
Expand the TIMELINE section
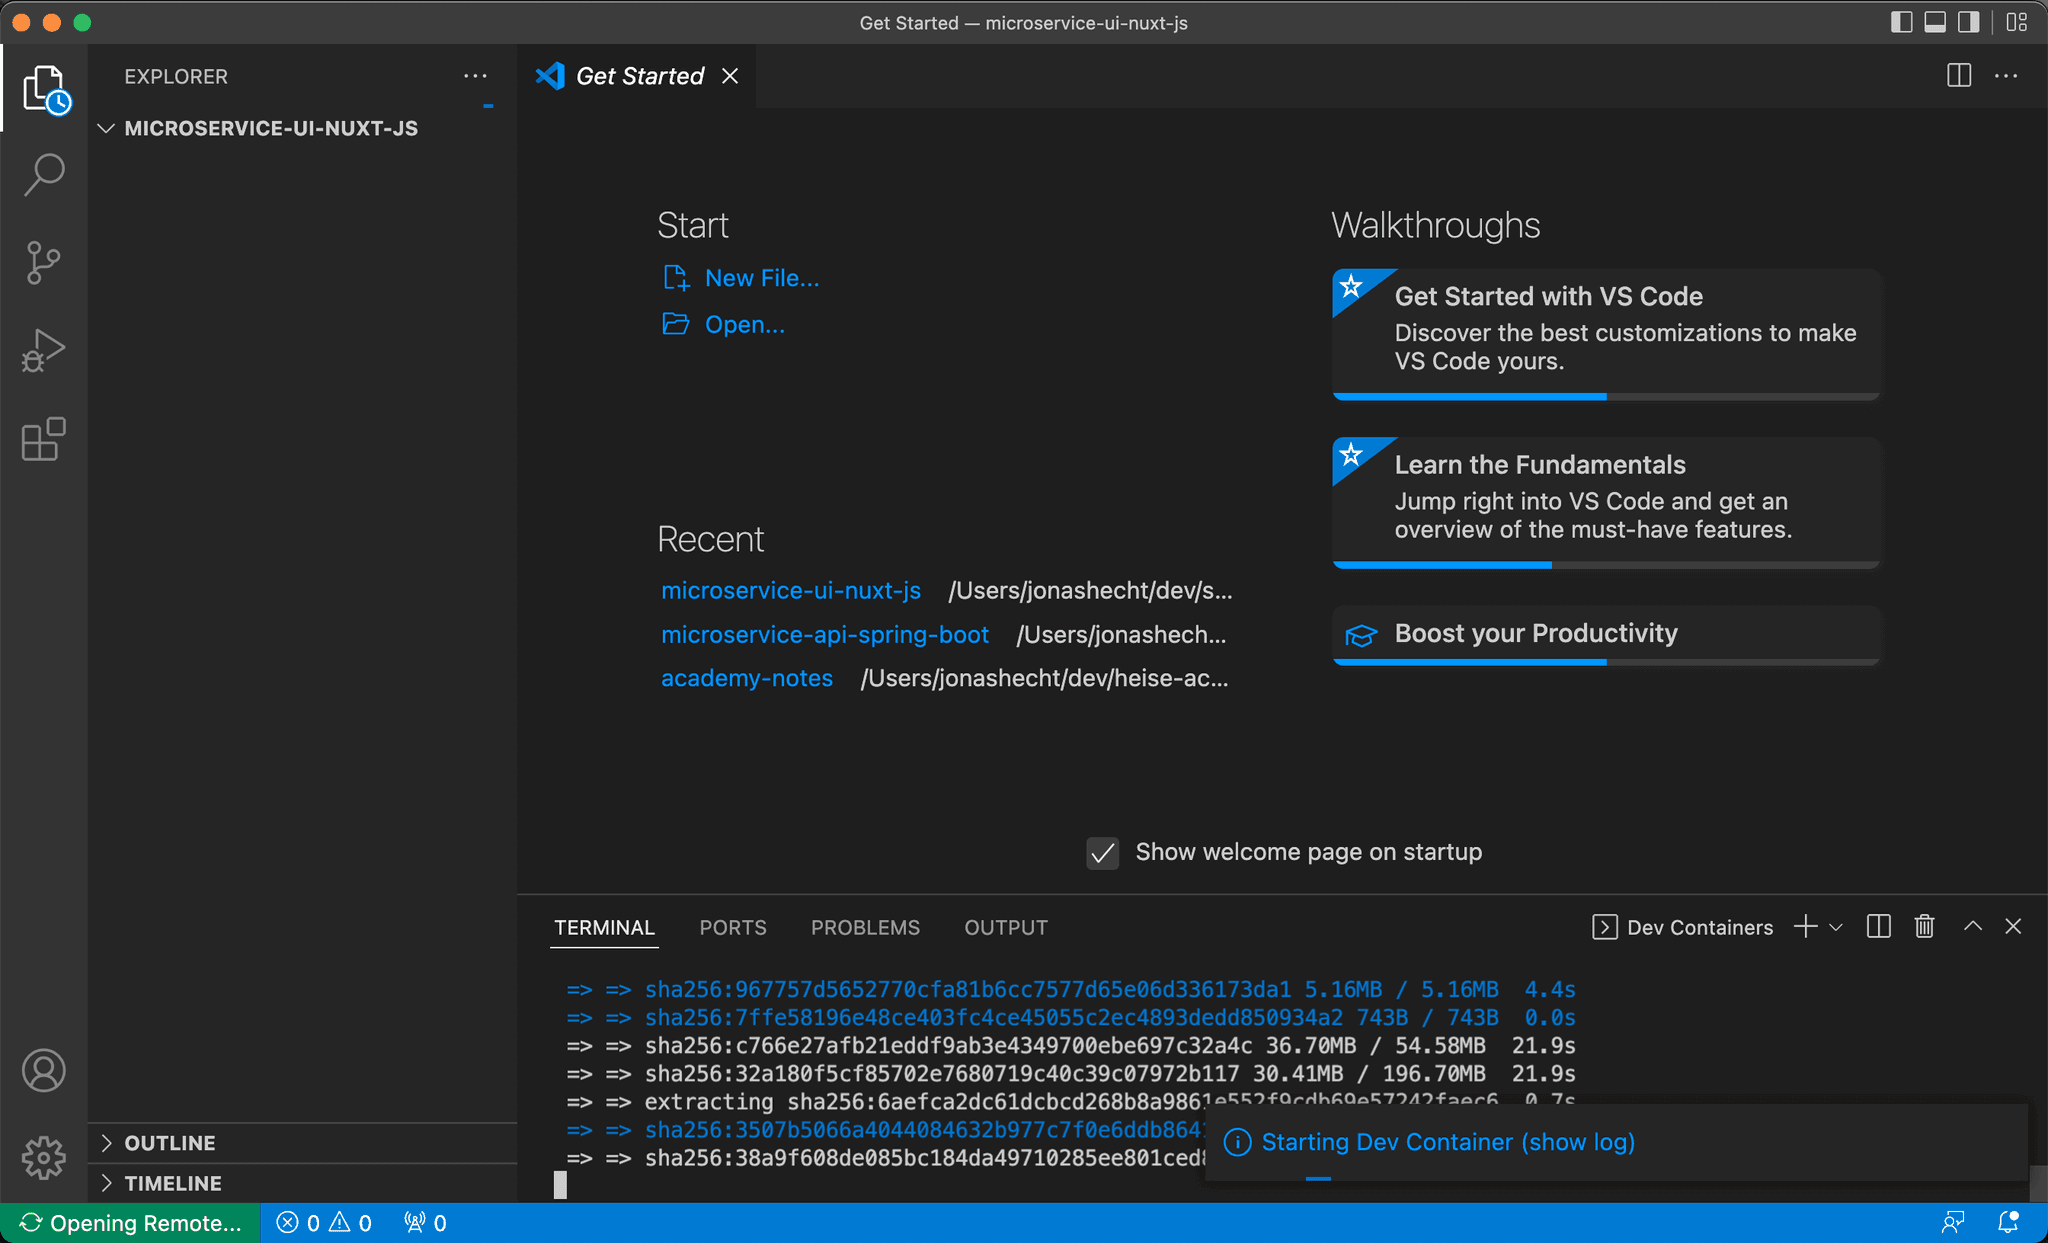172,1183
